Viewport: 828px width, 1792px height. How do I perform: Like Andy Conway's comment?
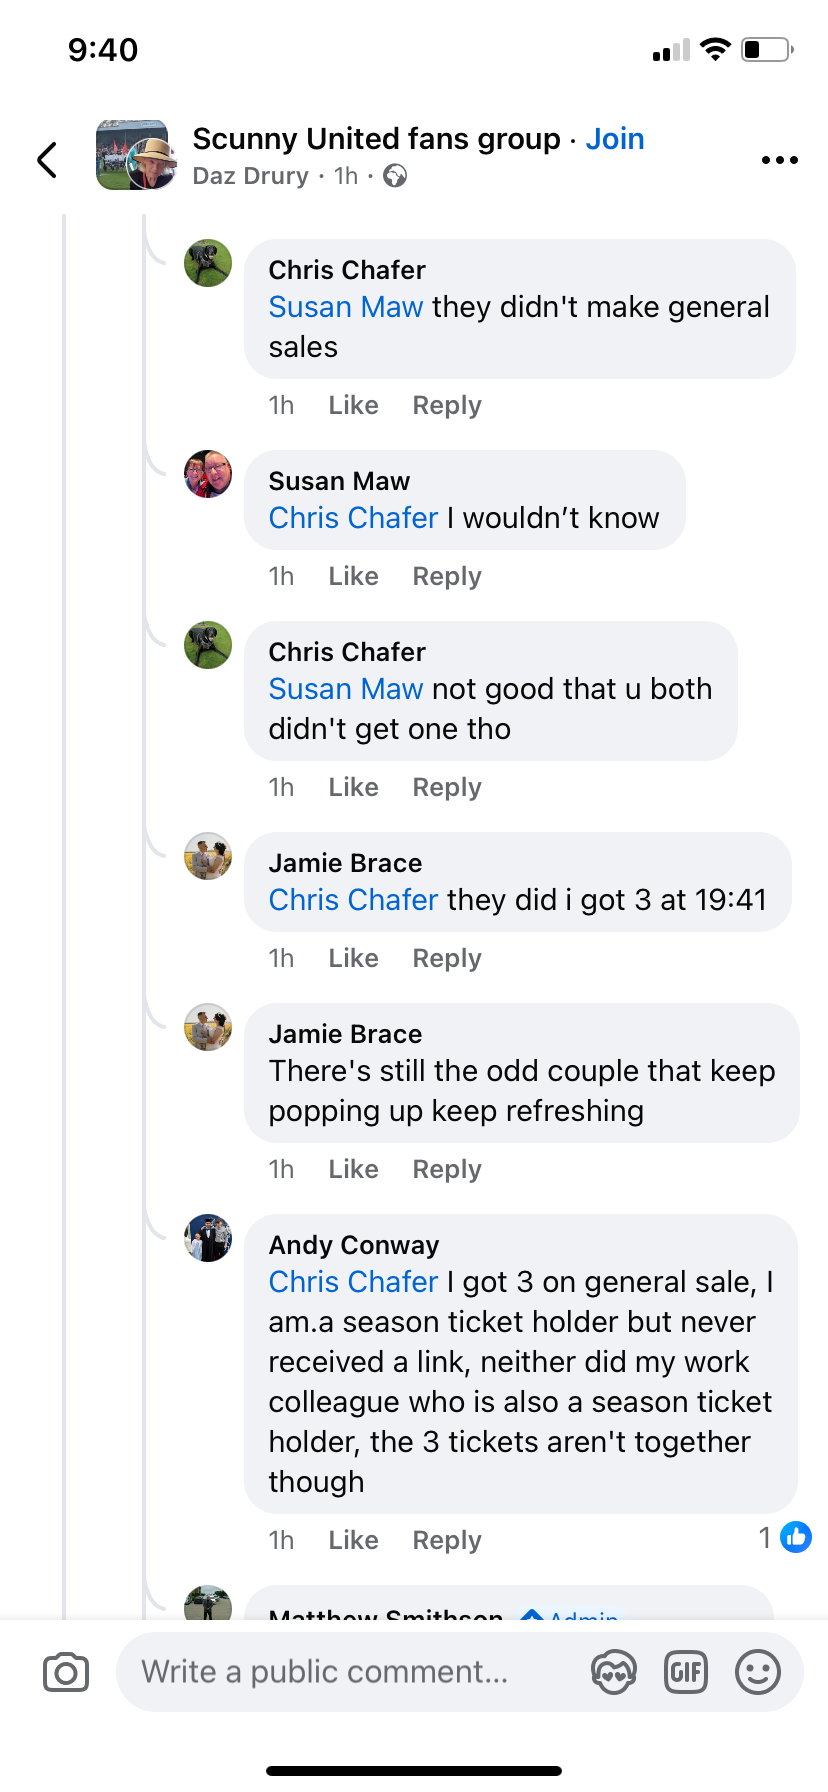click(x=353, y=1540)
